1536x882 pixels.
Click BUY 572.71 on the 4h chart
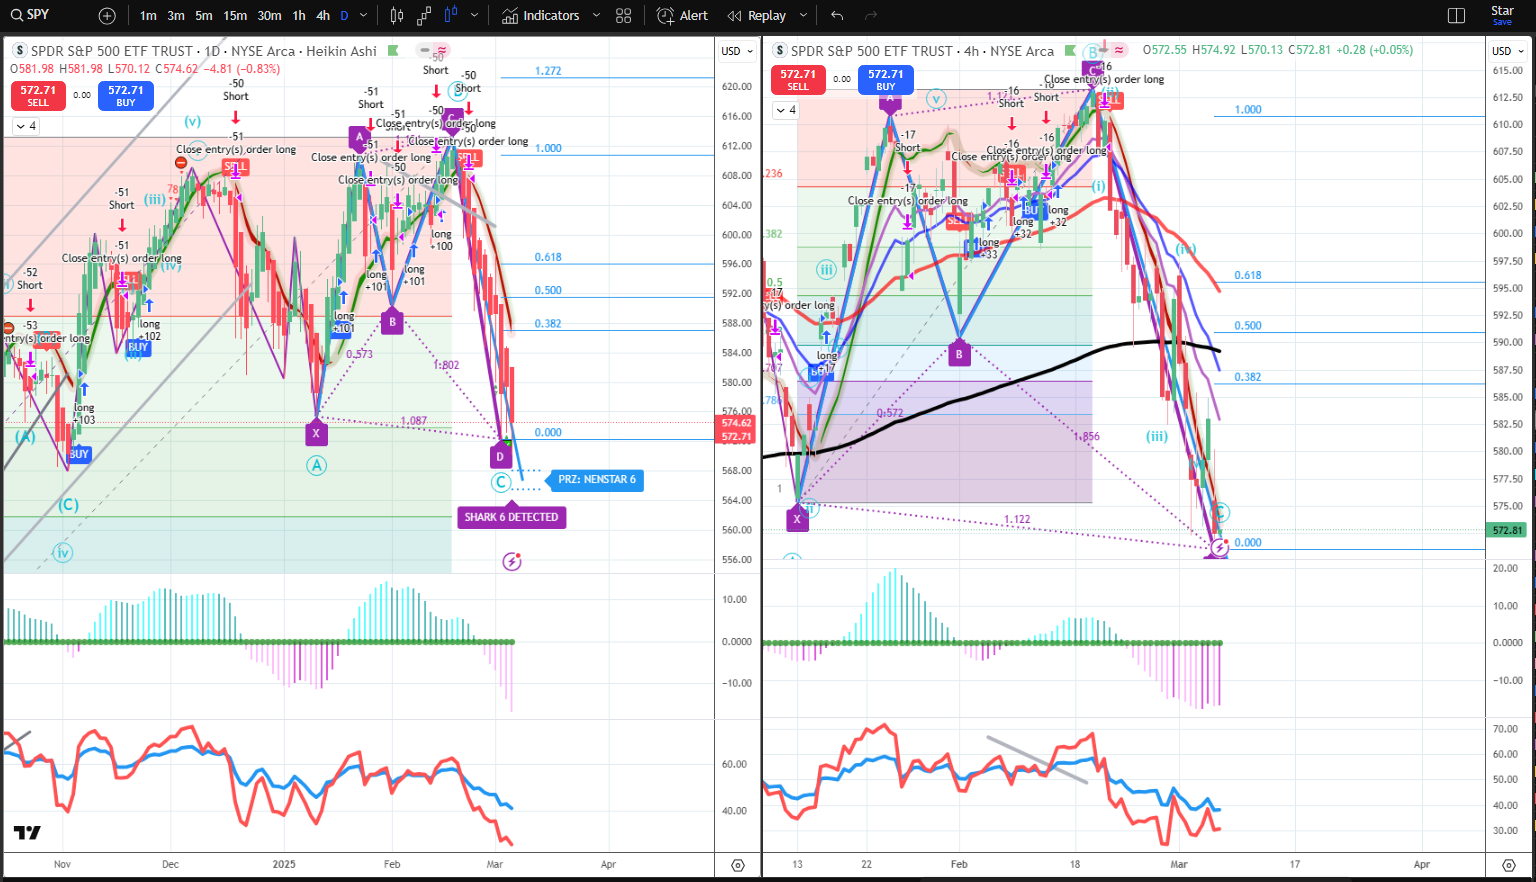click(886, 80)
